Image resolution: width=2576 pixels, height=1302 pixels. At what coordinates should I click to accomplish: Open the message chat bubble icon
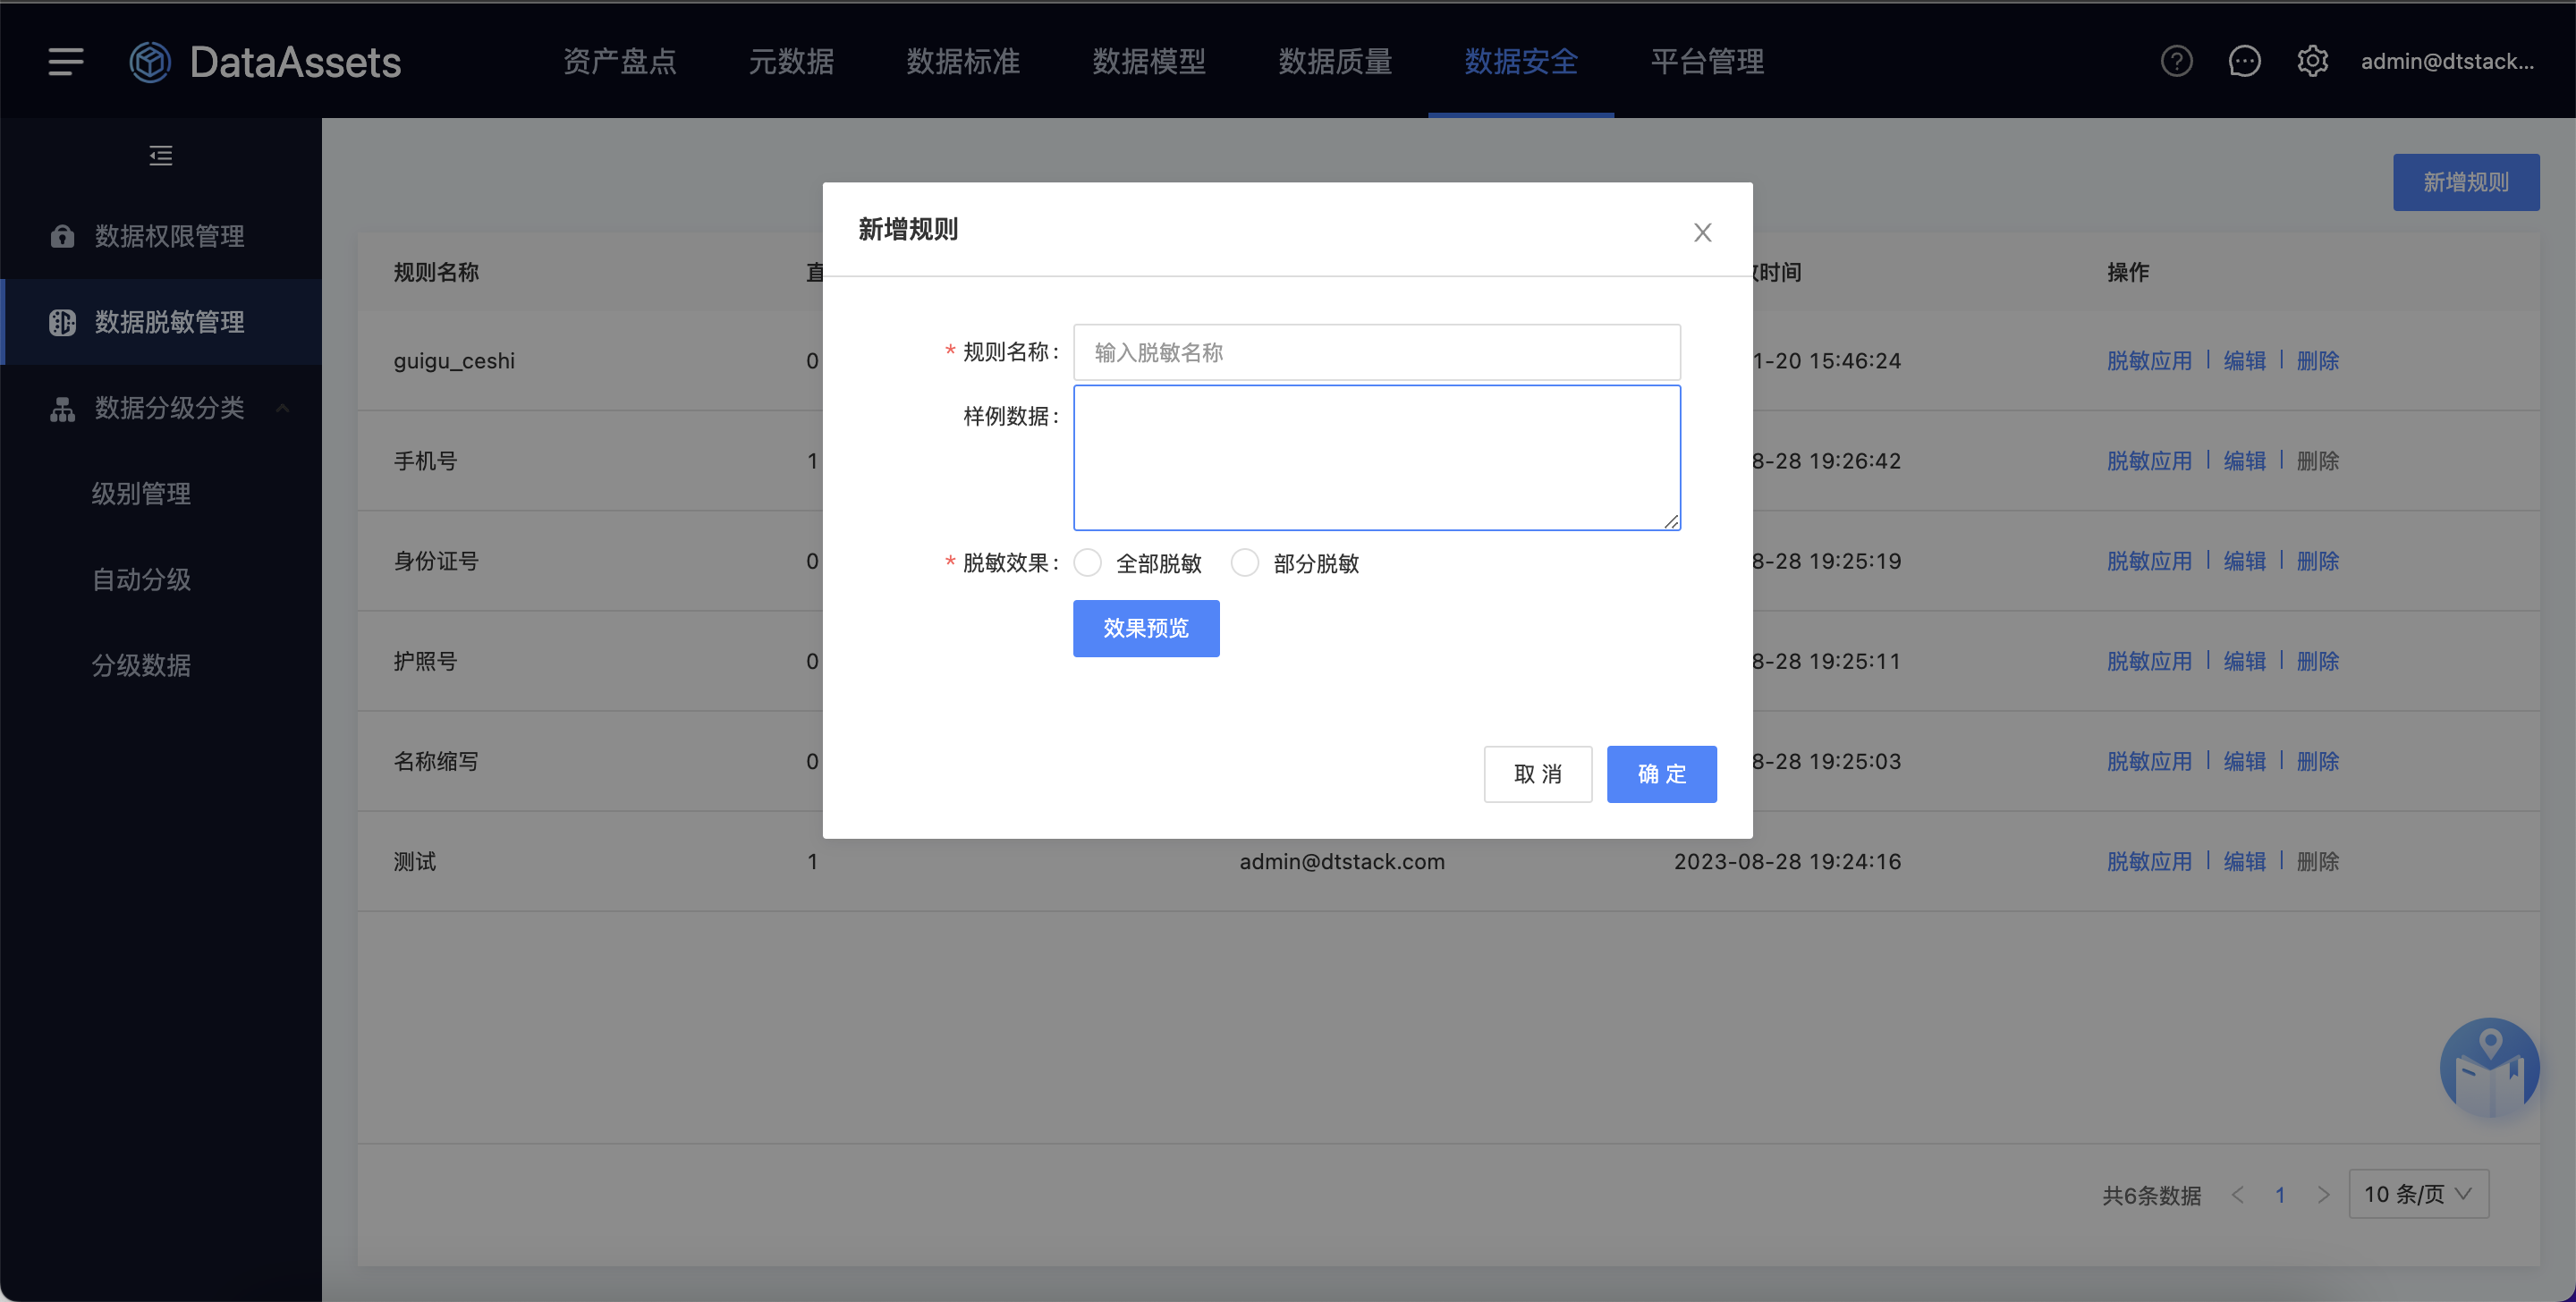[x=2244, y=62]
